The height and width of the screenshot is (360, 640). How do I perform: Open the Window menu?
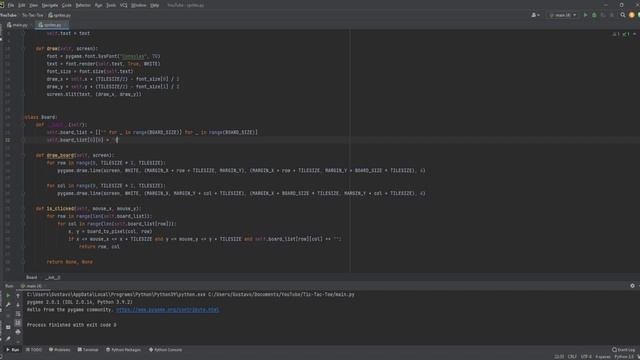[139, 5]
